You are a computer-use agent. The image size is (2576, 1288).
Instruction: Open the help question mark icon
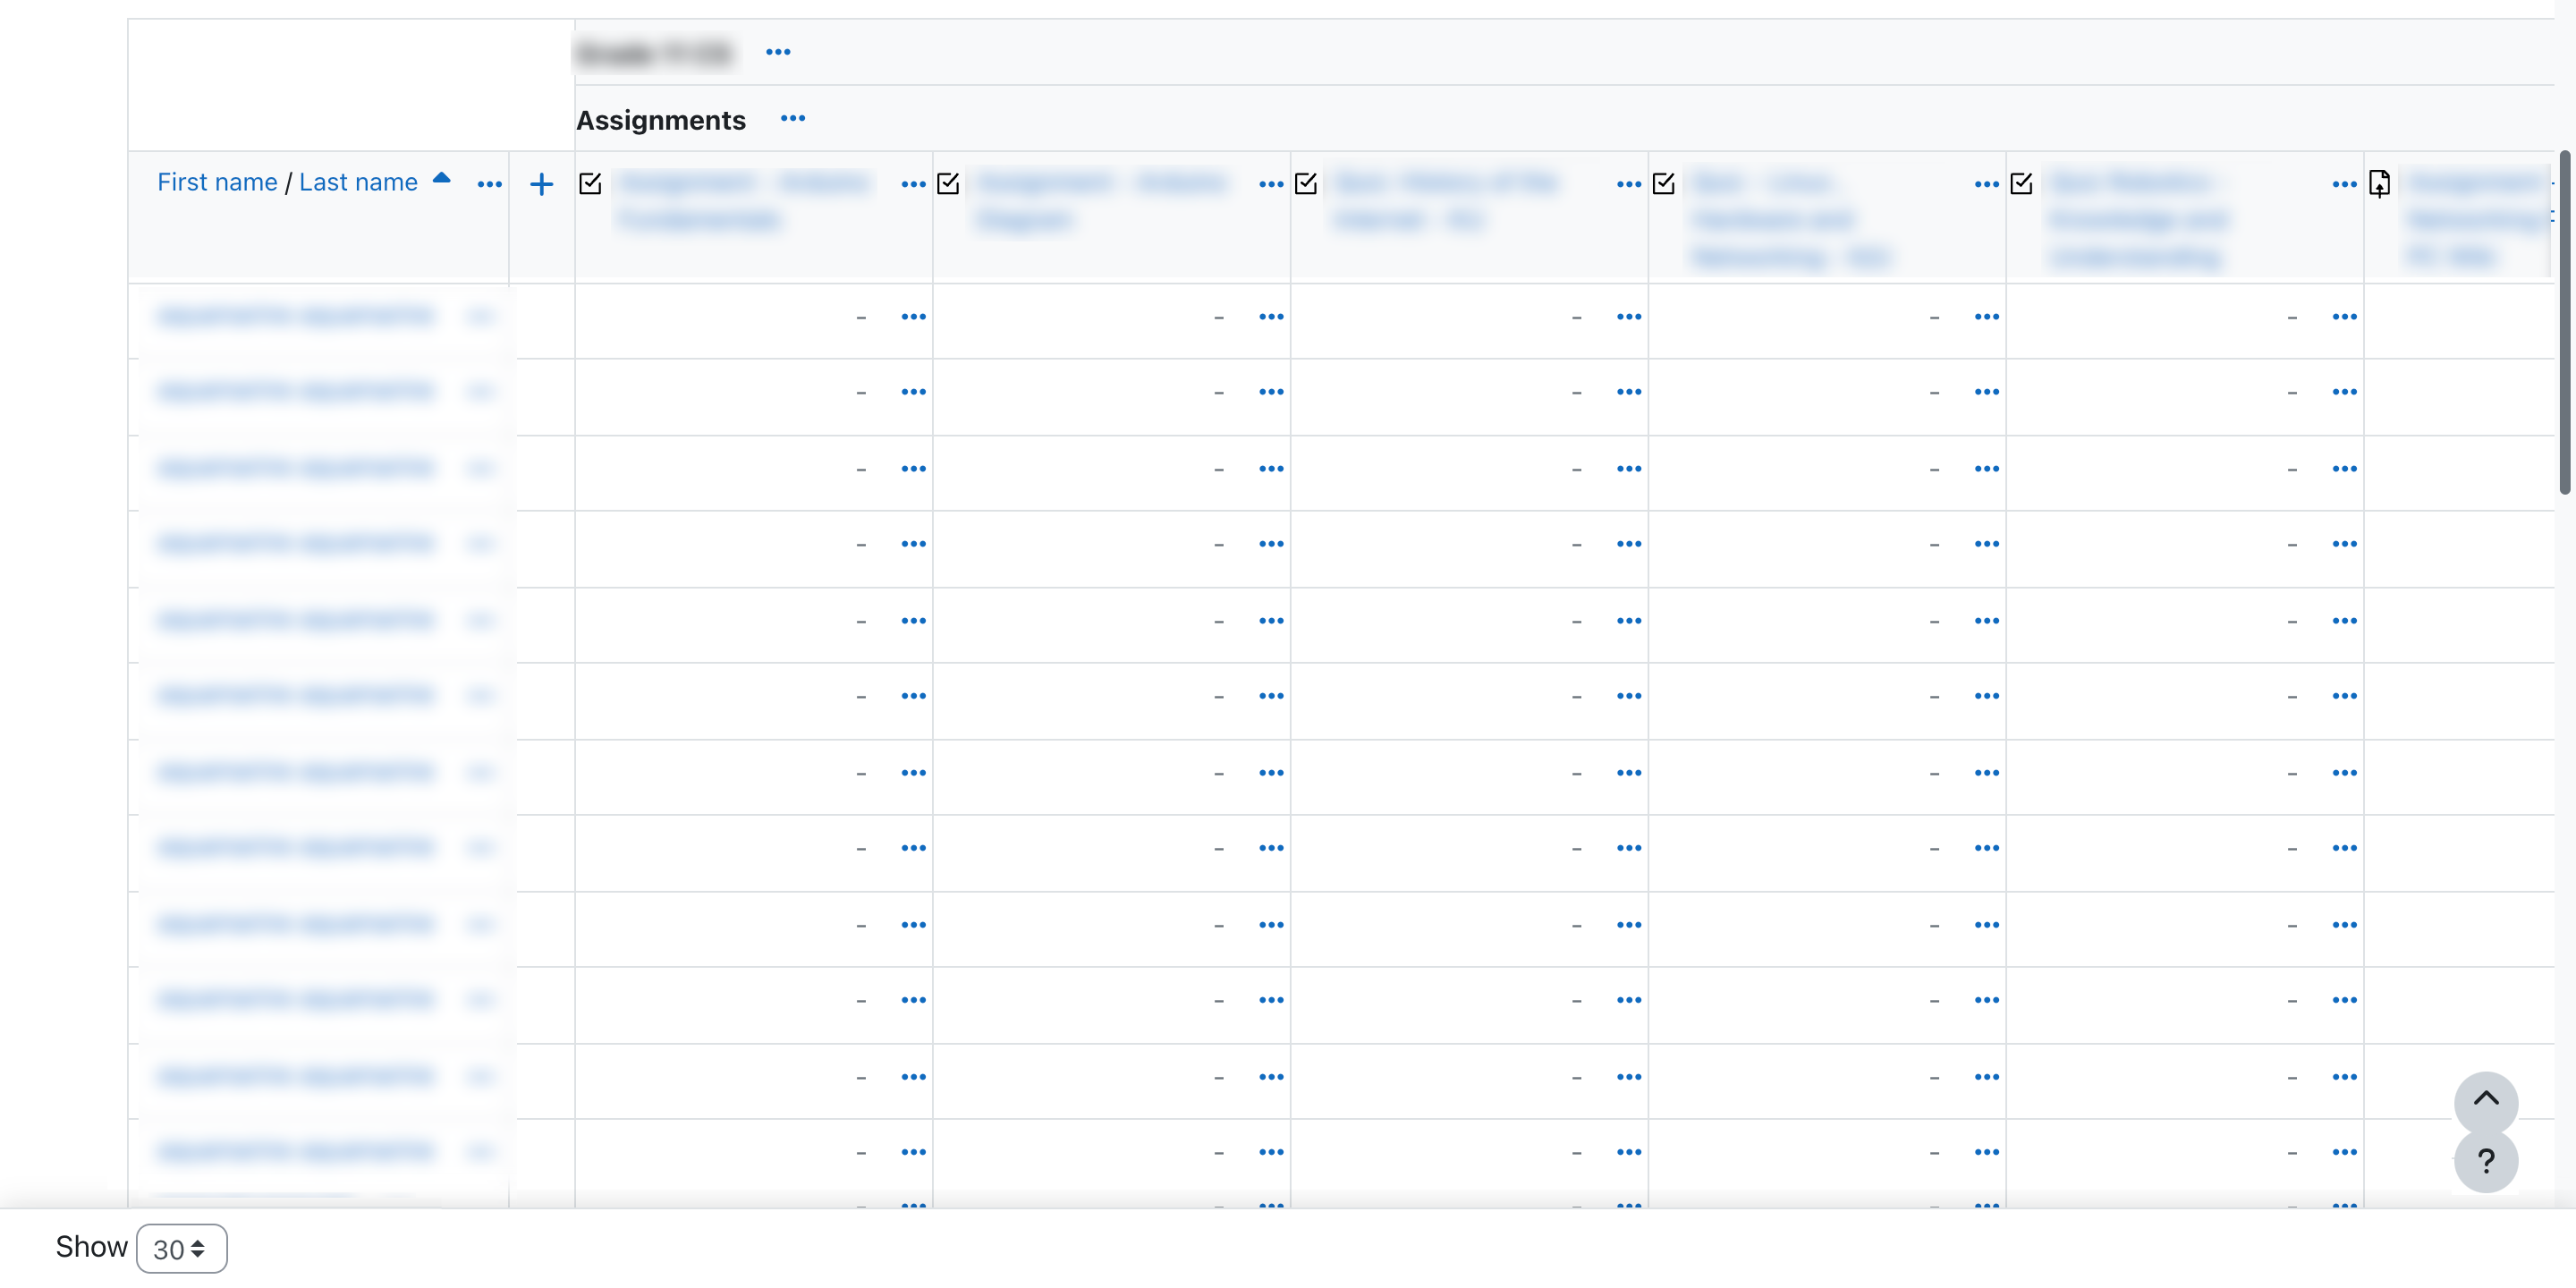click(2487, 1160)
